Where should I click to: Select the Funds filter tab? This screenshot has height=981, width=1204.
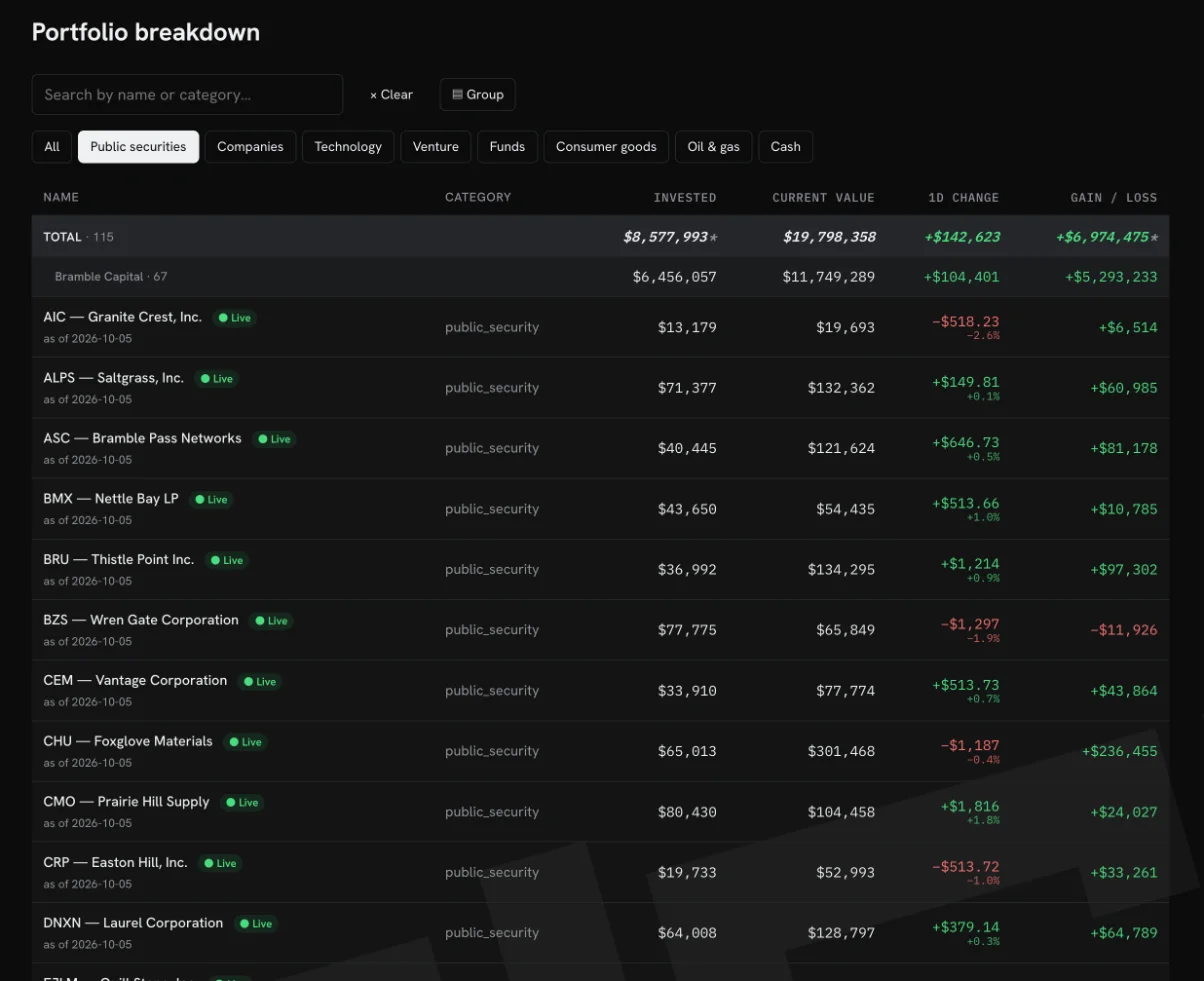pyautogui.click(x=507, y=146)
